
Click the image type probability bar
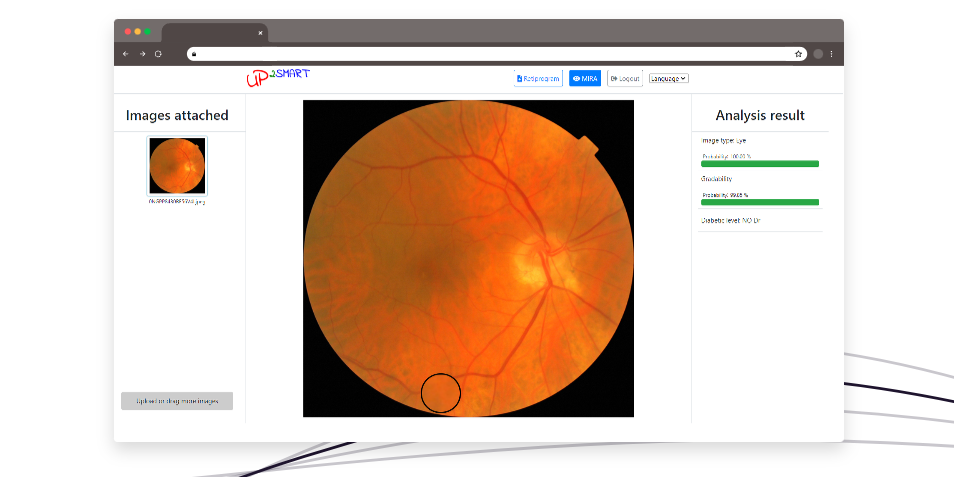click(760, 164)
